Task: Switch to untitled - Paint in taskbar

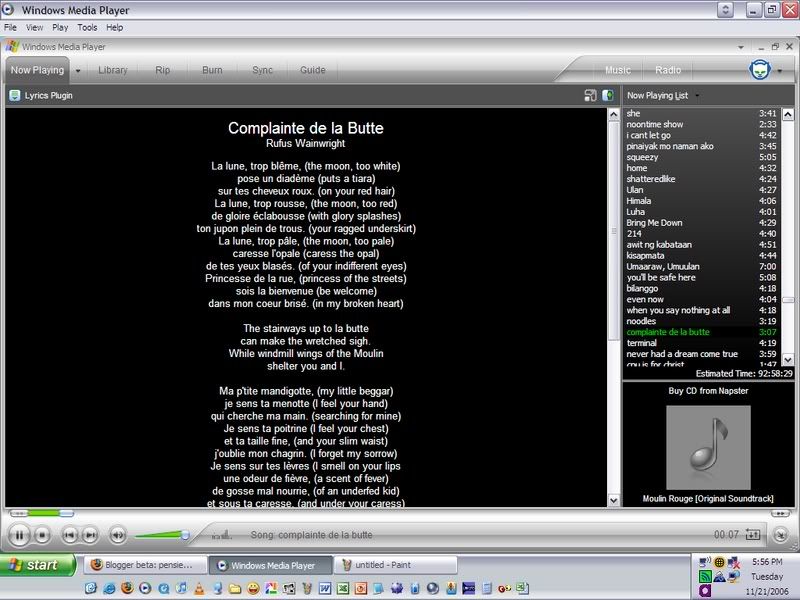Action: click(x=394, y=565)
